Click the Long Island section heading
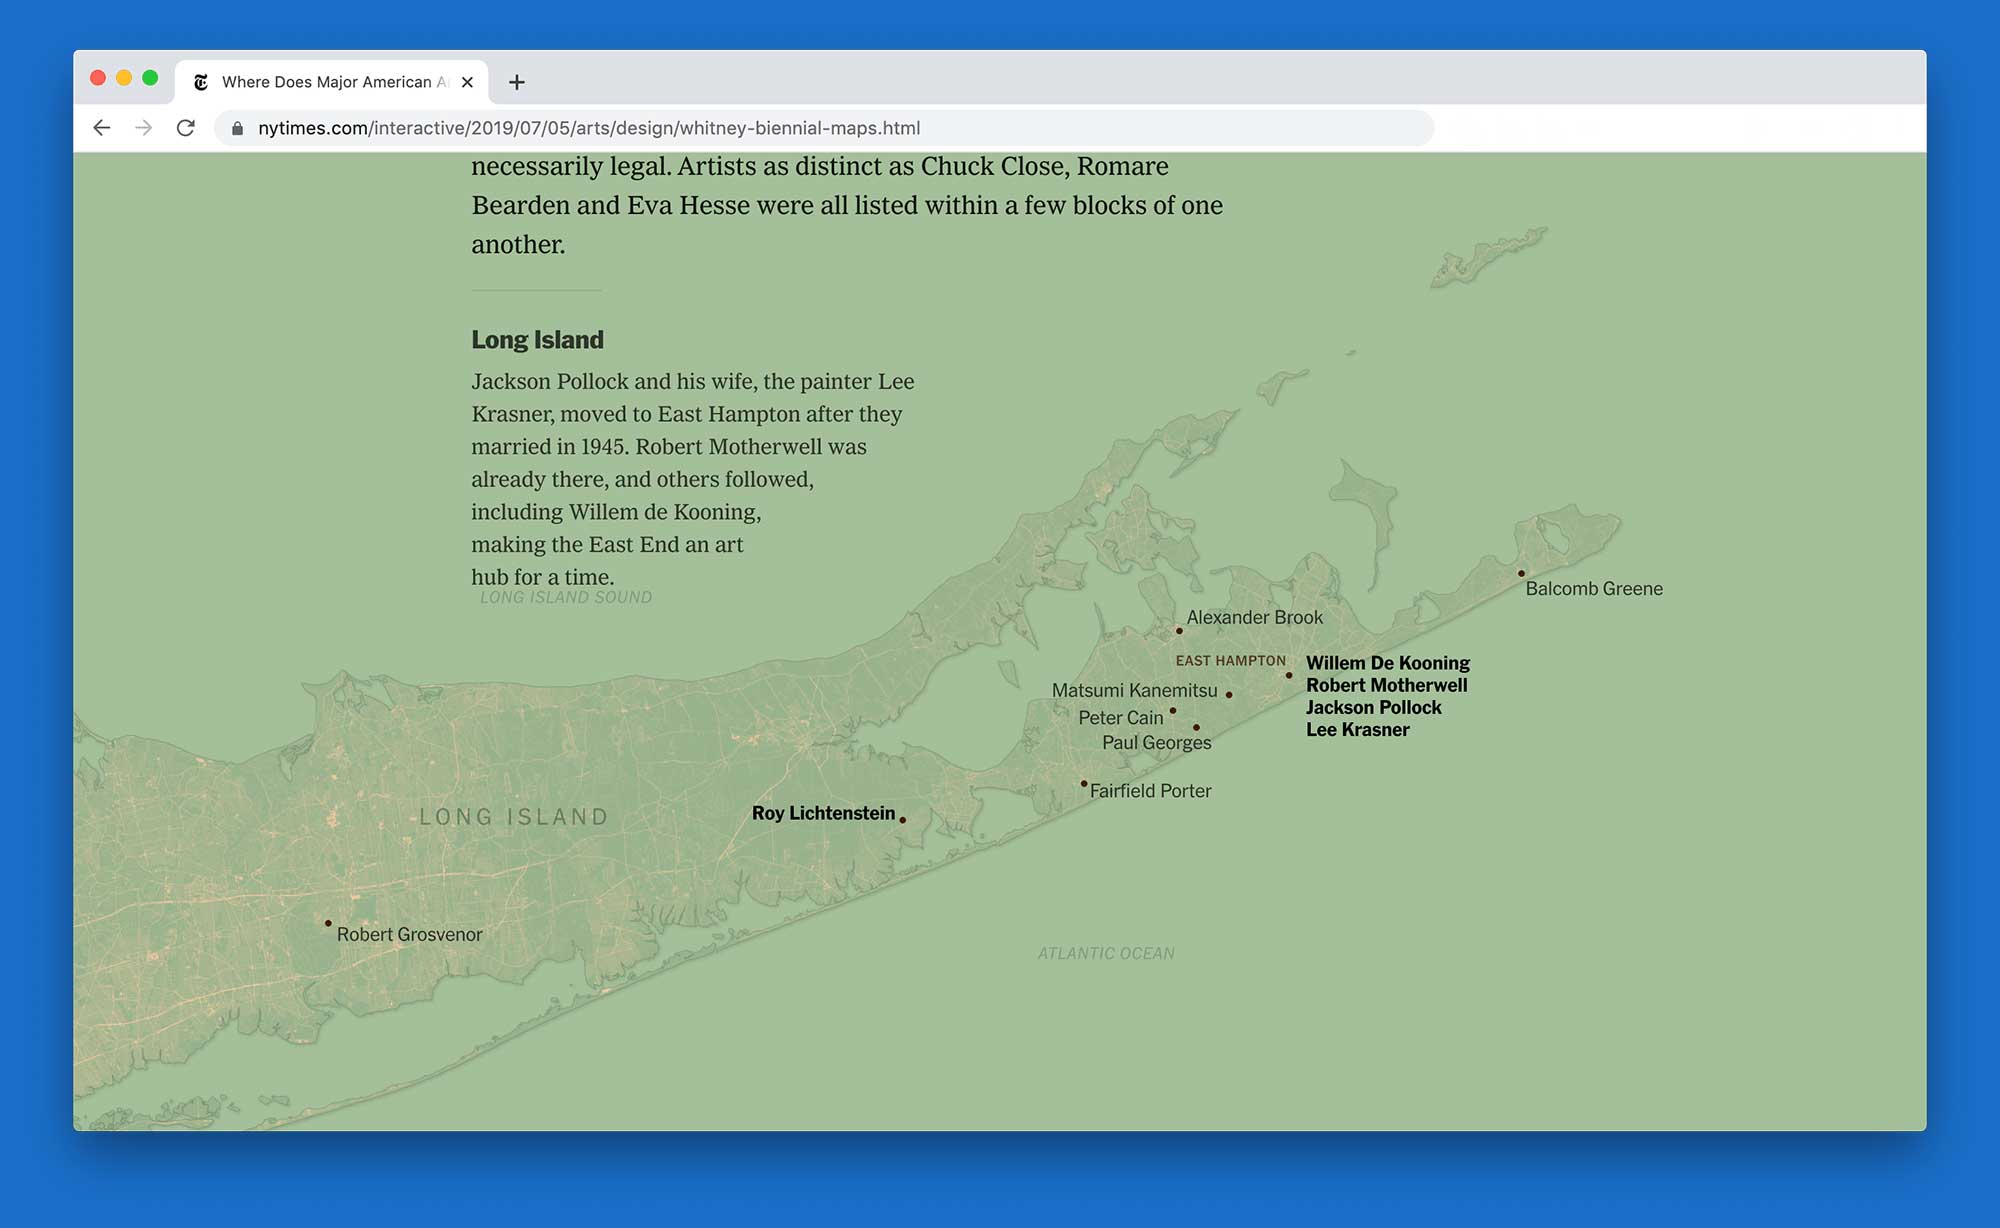Screen dimensions: 2000x1228 pyautogui.click(x=537, y=340)
